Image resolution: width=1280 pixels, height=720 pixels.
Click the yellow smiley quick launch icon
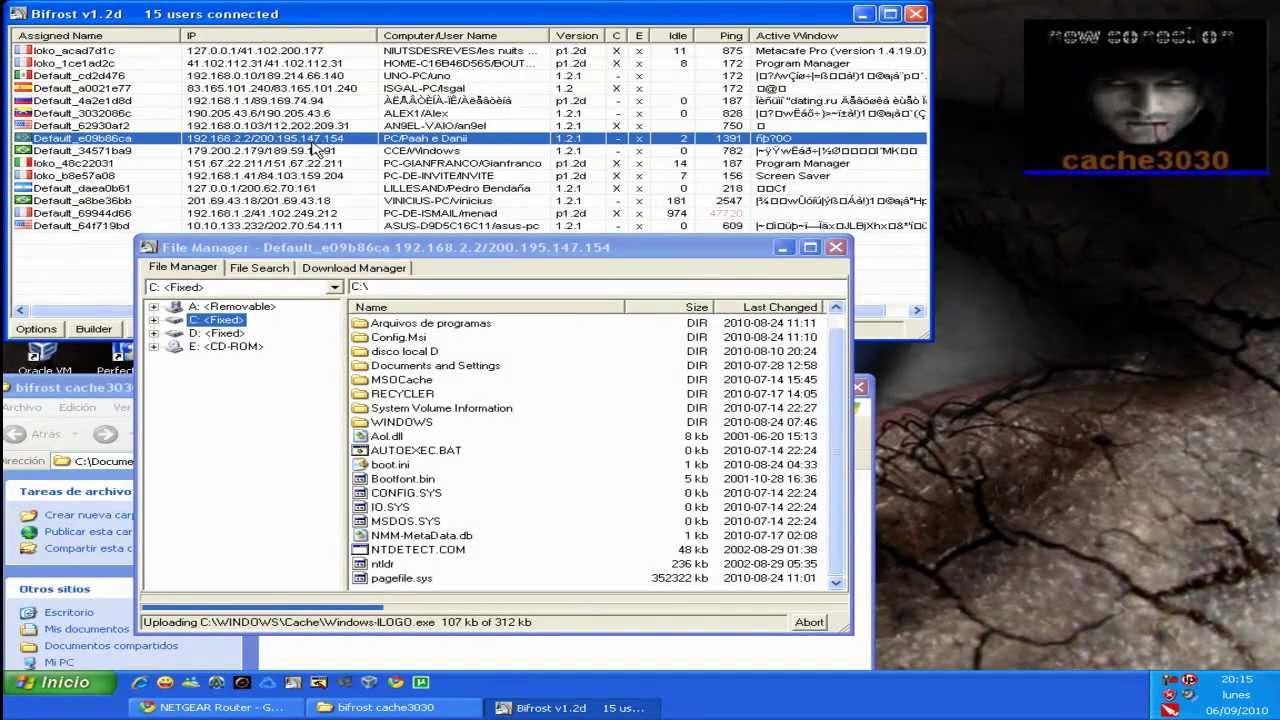point(165,682)
